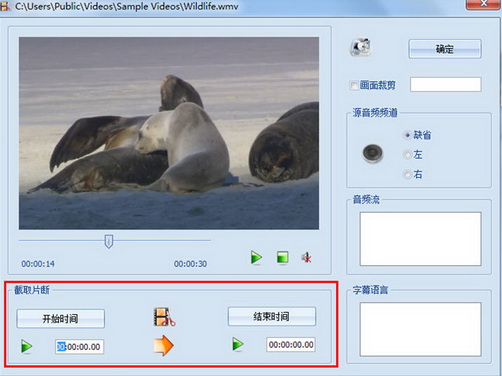Play from end time using green arrow

(238, 344)
